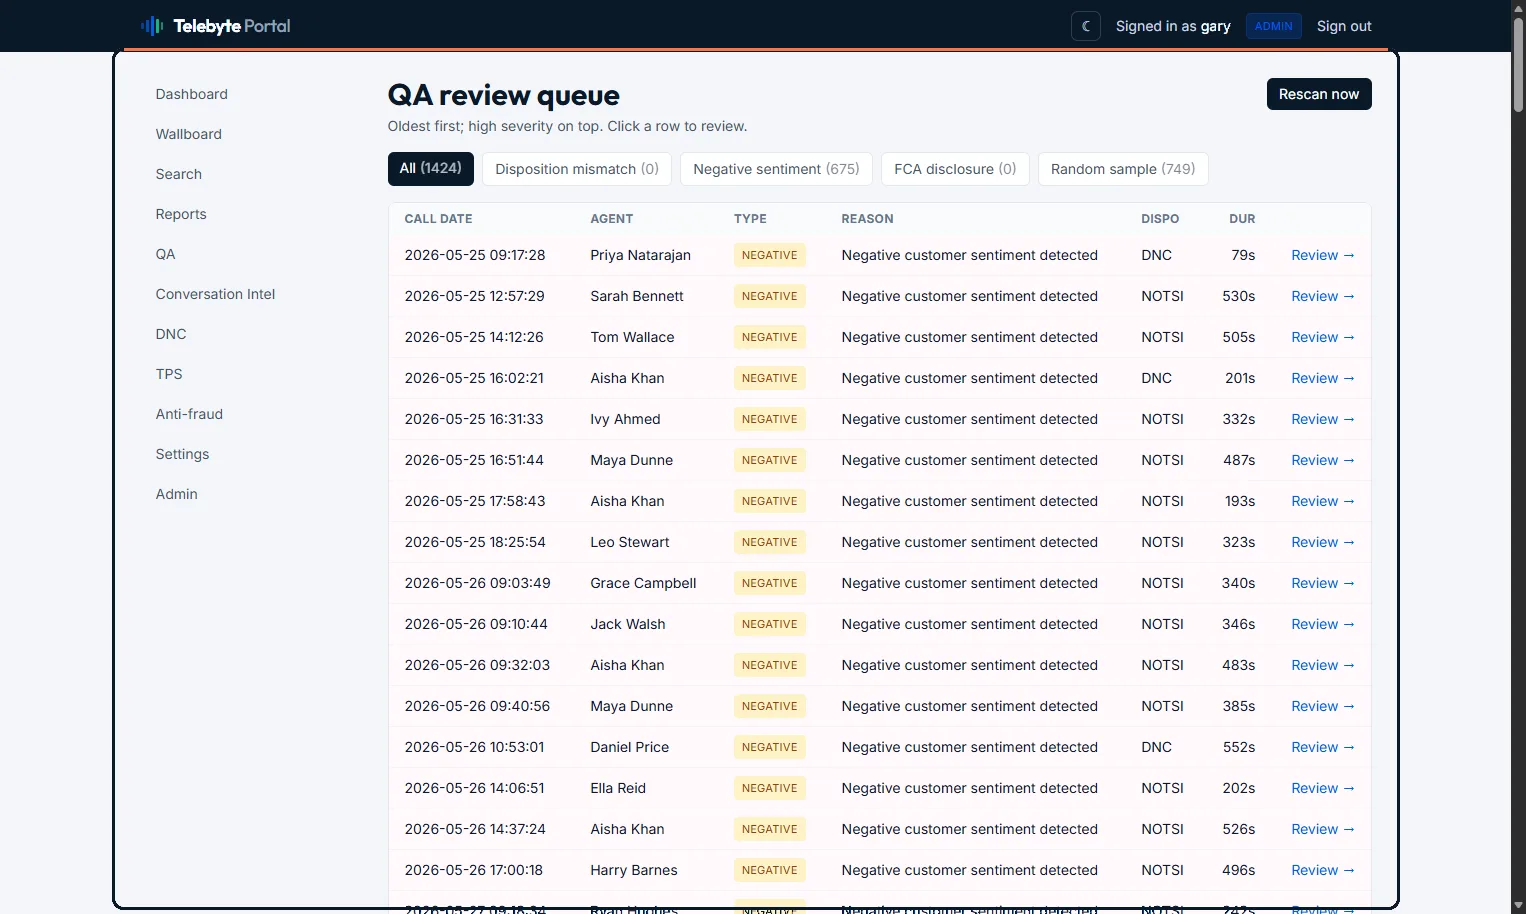The height and width of the screenshot is (914, 1526).
Task: Review Maya Dunne's 16:51:44 call
Action: click(1323, 460)
